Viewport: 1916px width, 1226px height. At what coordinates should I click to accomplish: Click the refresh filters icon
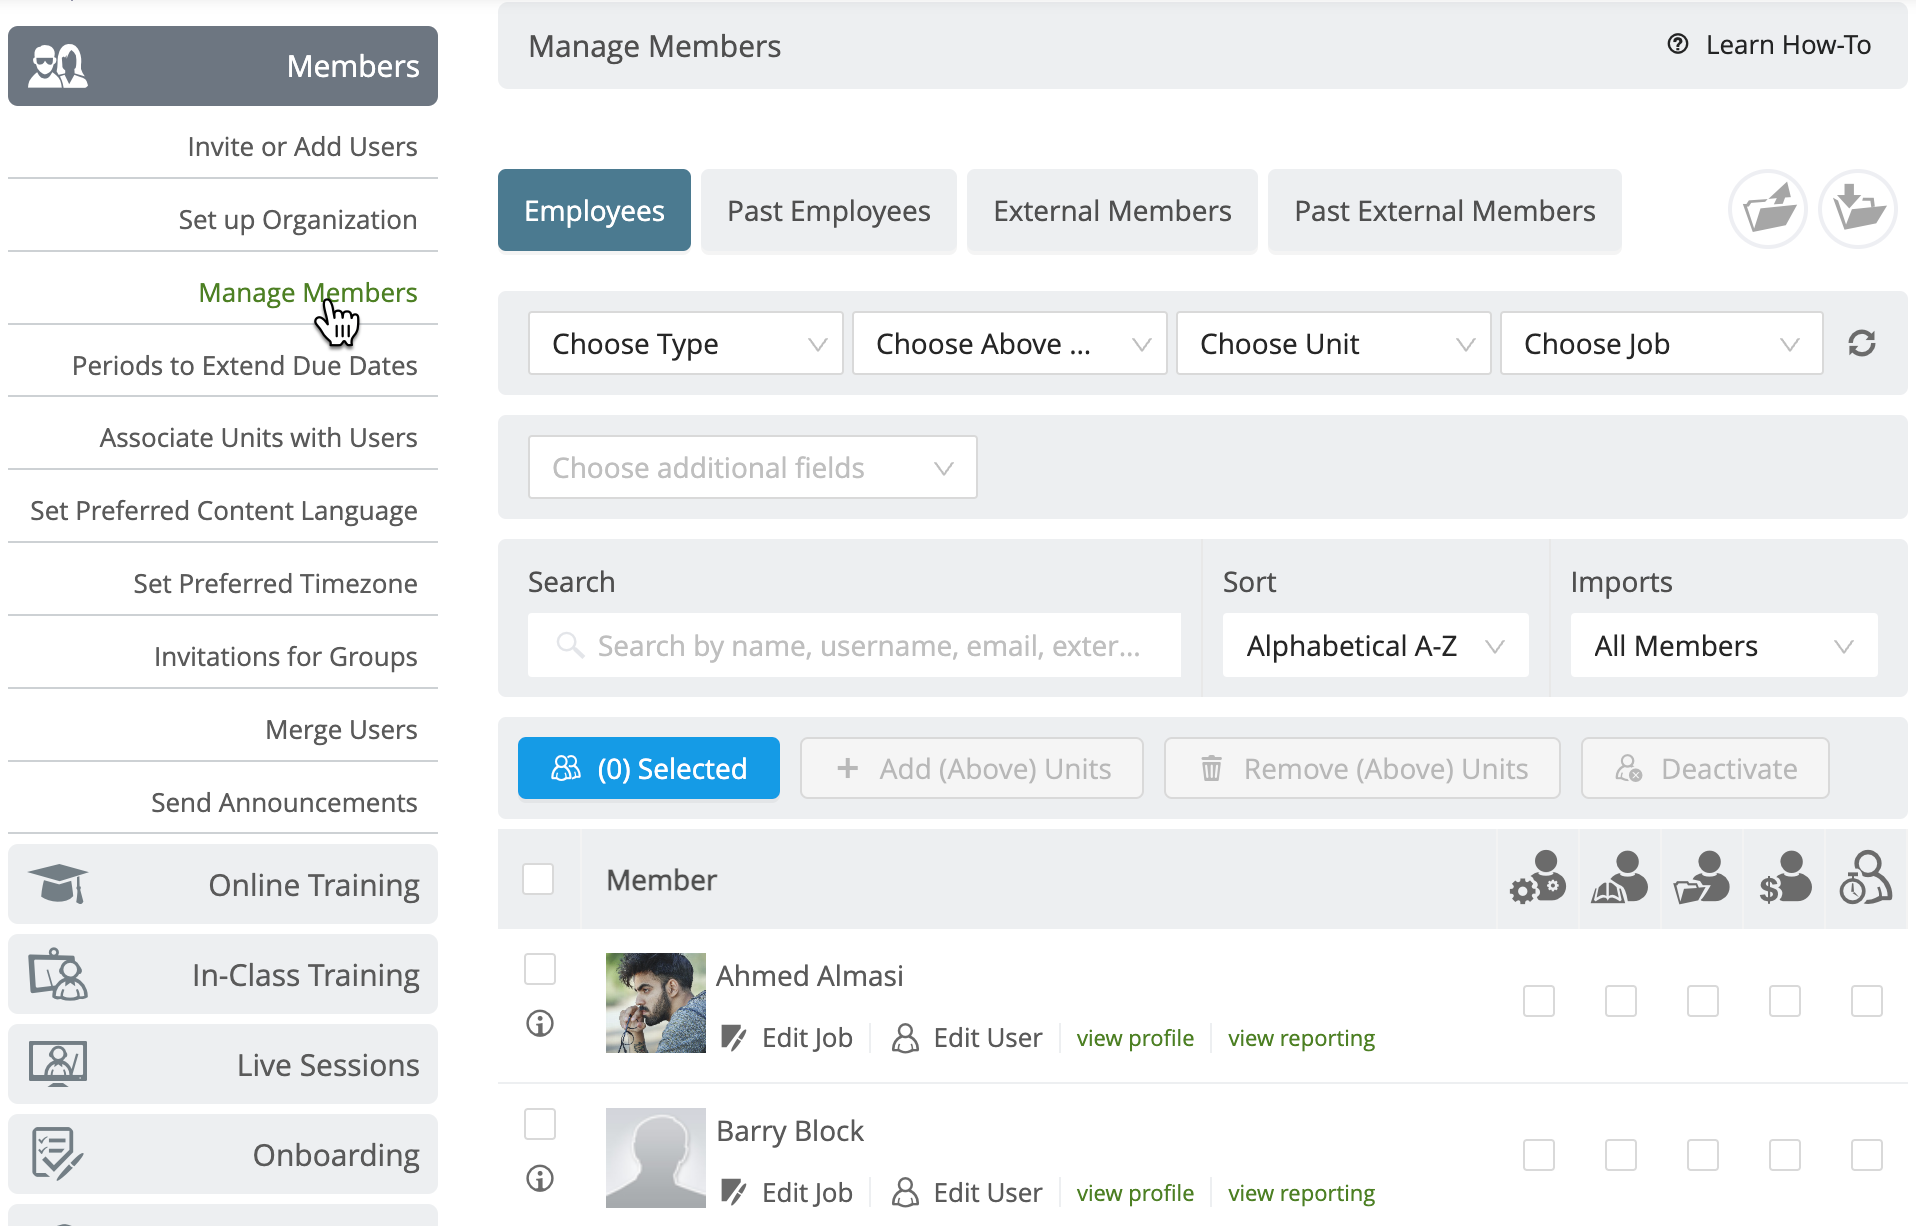click(x=1861, y=343)
